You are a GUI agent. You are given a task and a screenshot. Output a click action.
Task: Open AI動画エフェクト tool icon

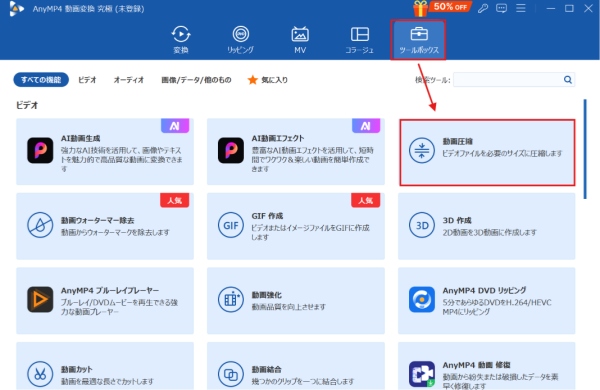(231, 150)
